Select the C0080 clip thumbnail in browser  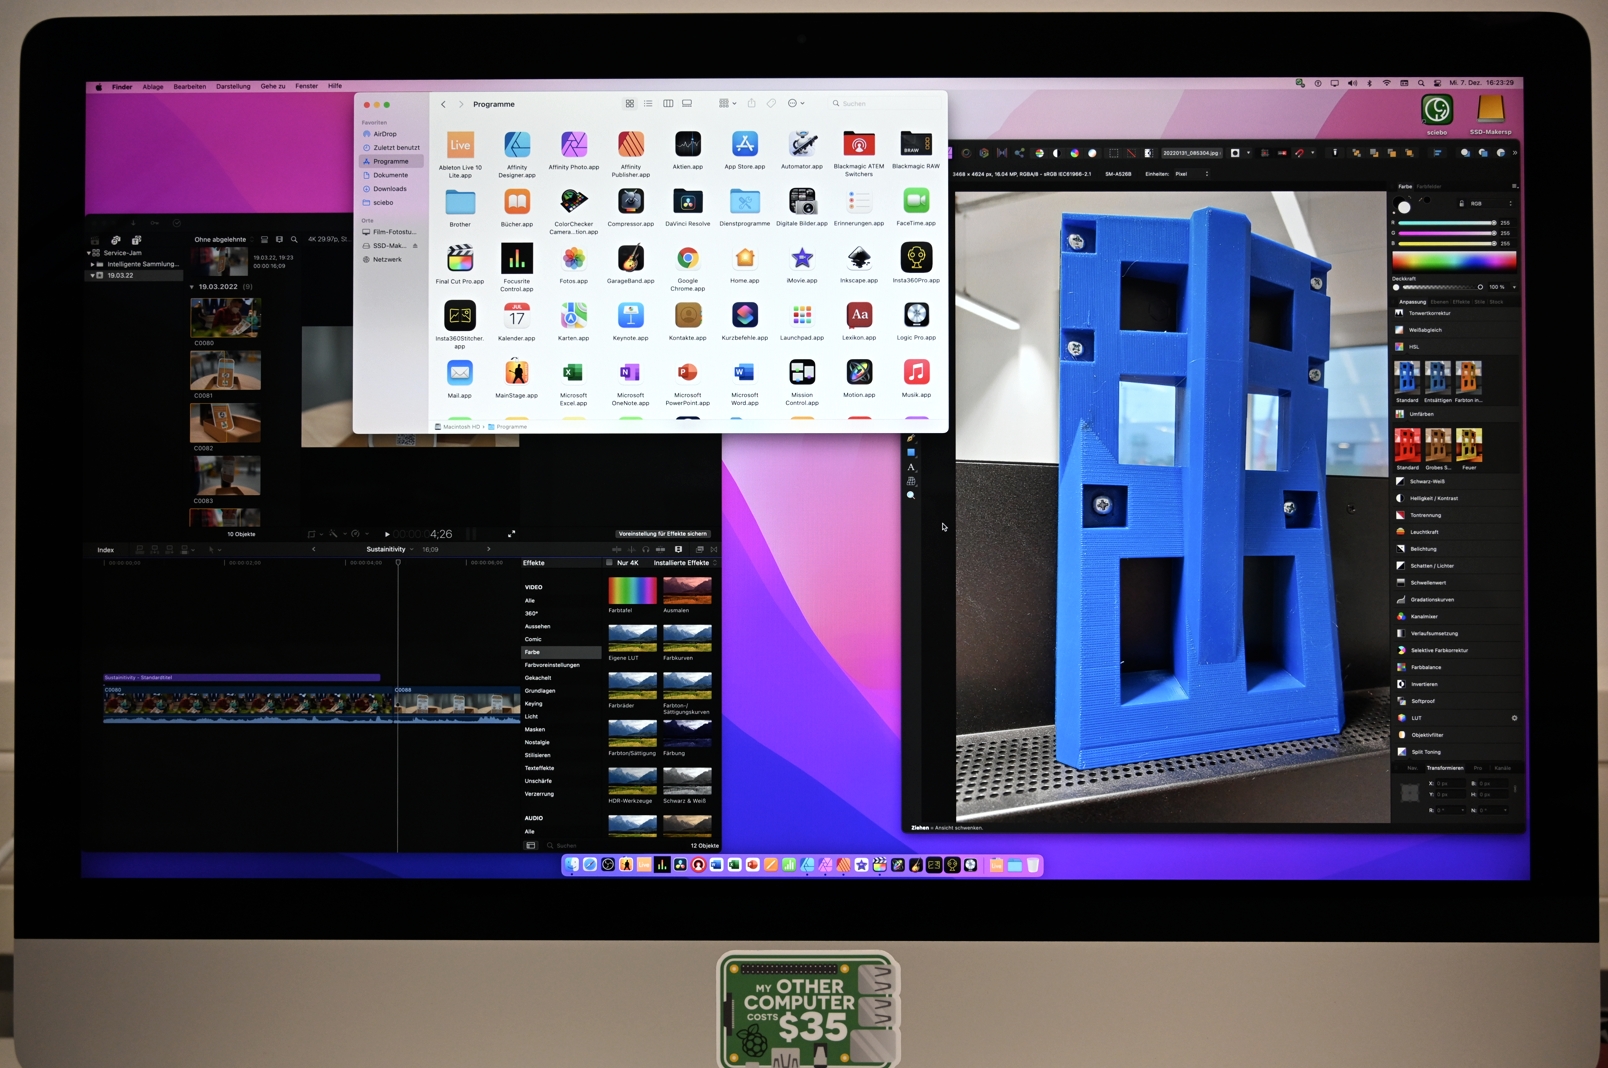tap(225, 318)
